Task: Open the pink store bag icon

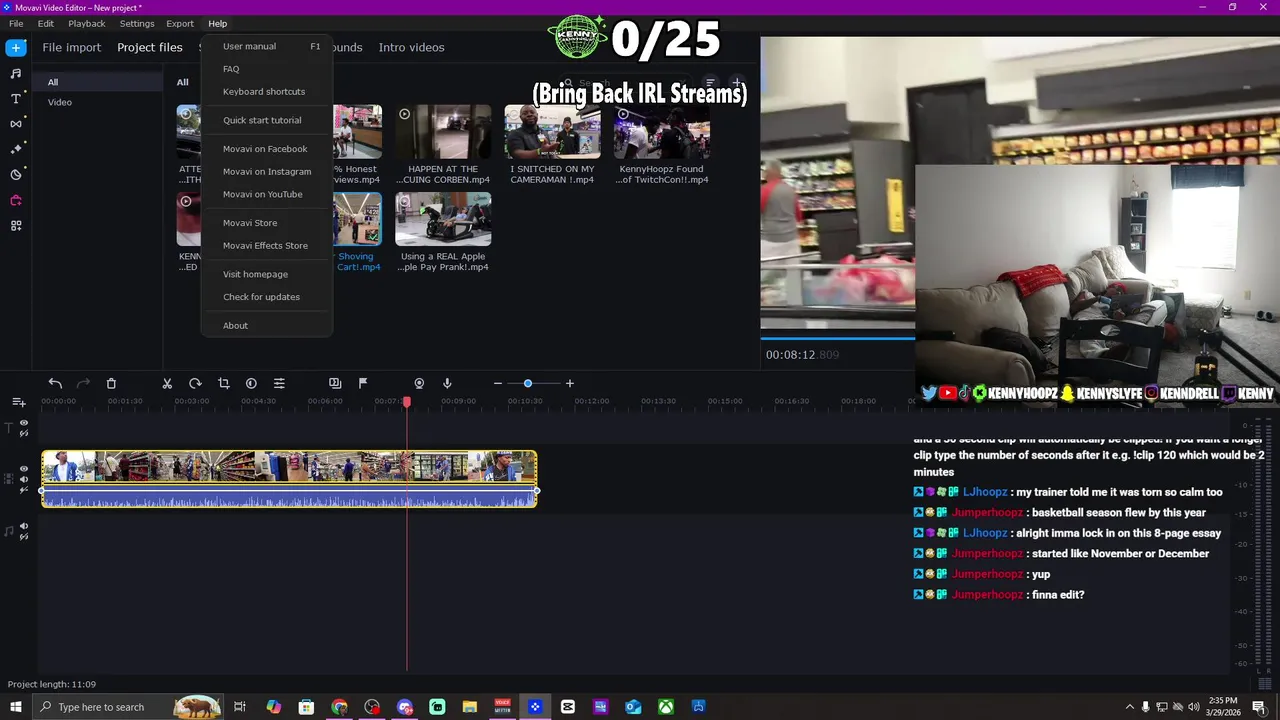Action: [x=16, y=200]
